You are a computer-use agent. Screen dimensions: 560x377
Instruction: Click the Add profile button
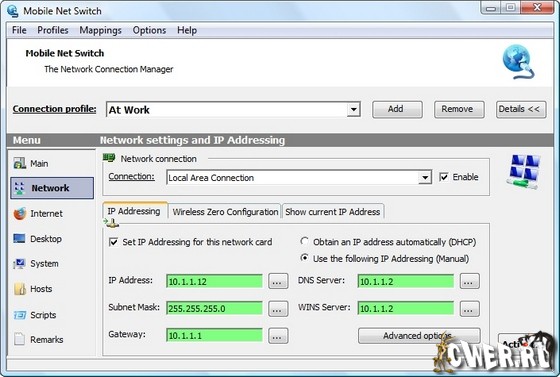click(397, 109)
